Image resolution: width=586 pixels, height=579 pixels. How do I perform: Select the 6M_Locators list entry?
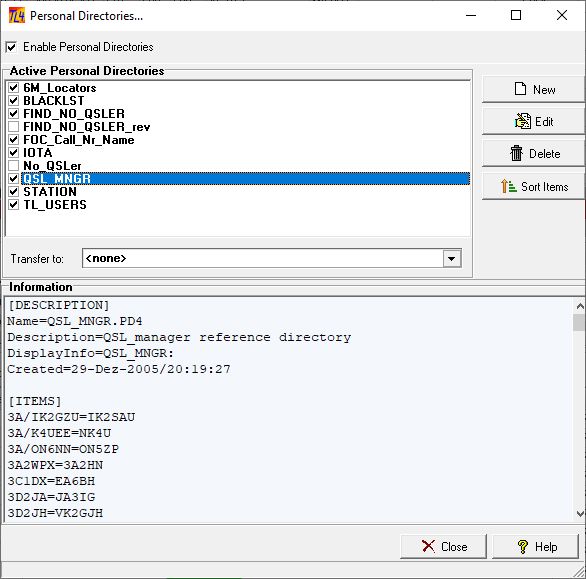pos(60,88)
